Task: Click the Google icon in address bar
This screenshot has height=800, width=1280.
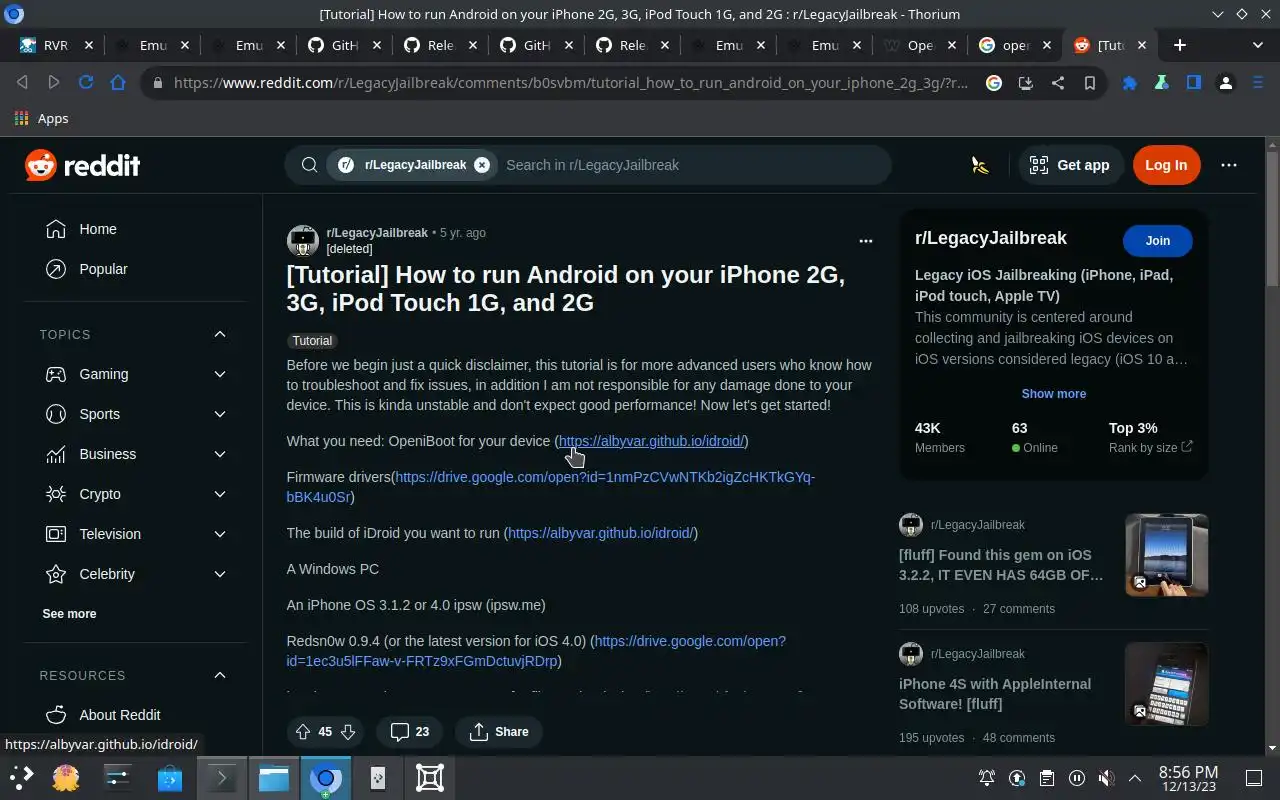Action: point(993,83)
